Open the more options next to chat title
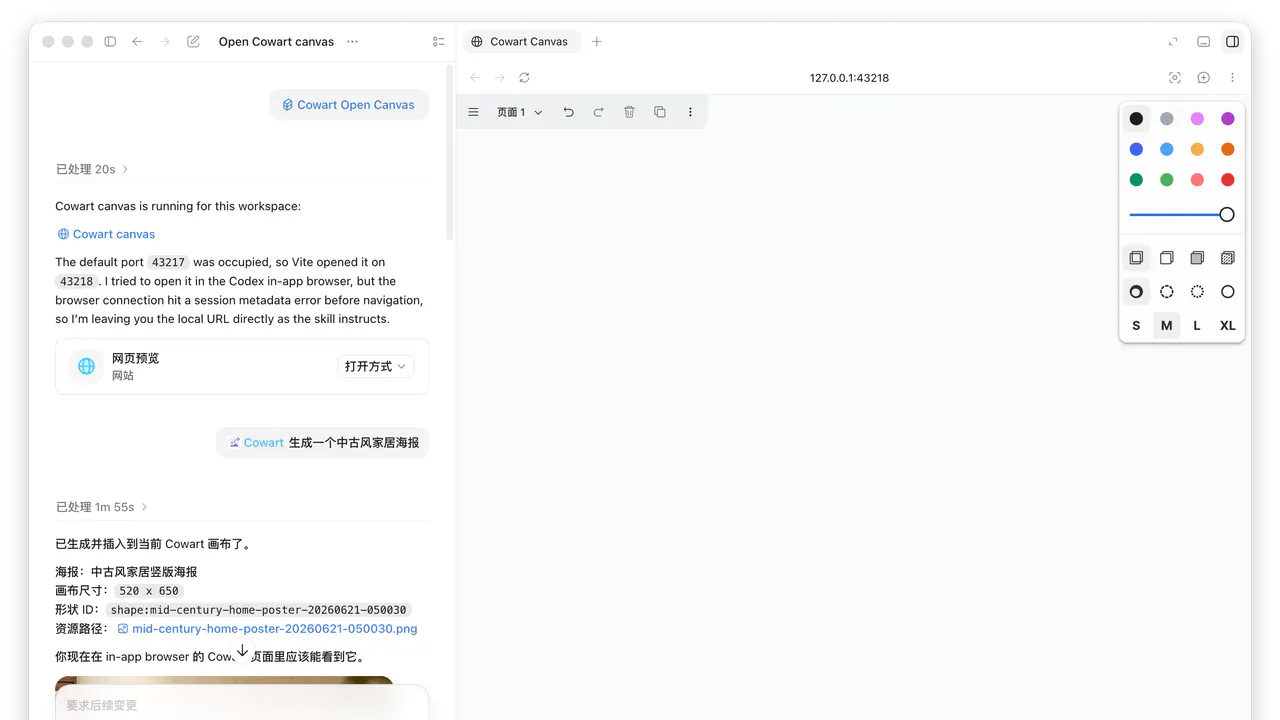 tap(352, 42)
